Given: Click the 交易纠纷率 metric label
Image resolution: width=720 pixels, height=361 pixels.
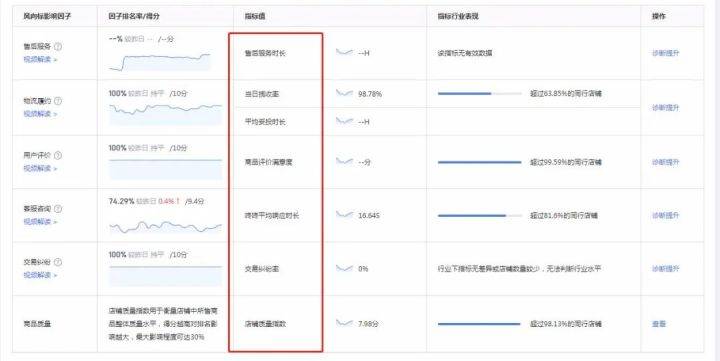Looking at the screenshot, I should tap(262, 269).
